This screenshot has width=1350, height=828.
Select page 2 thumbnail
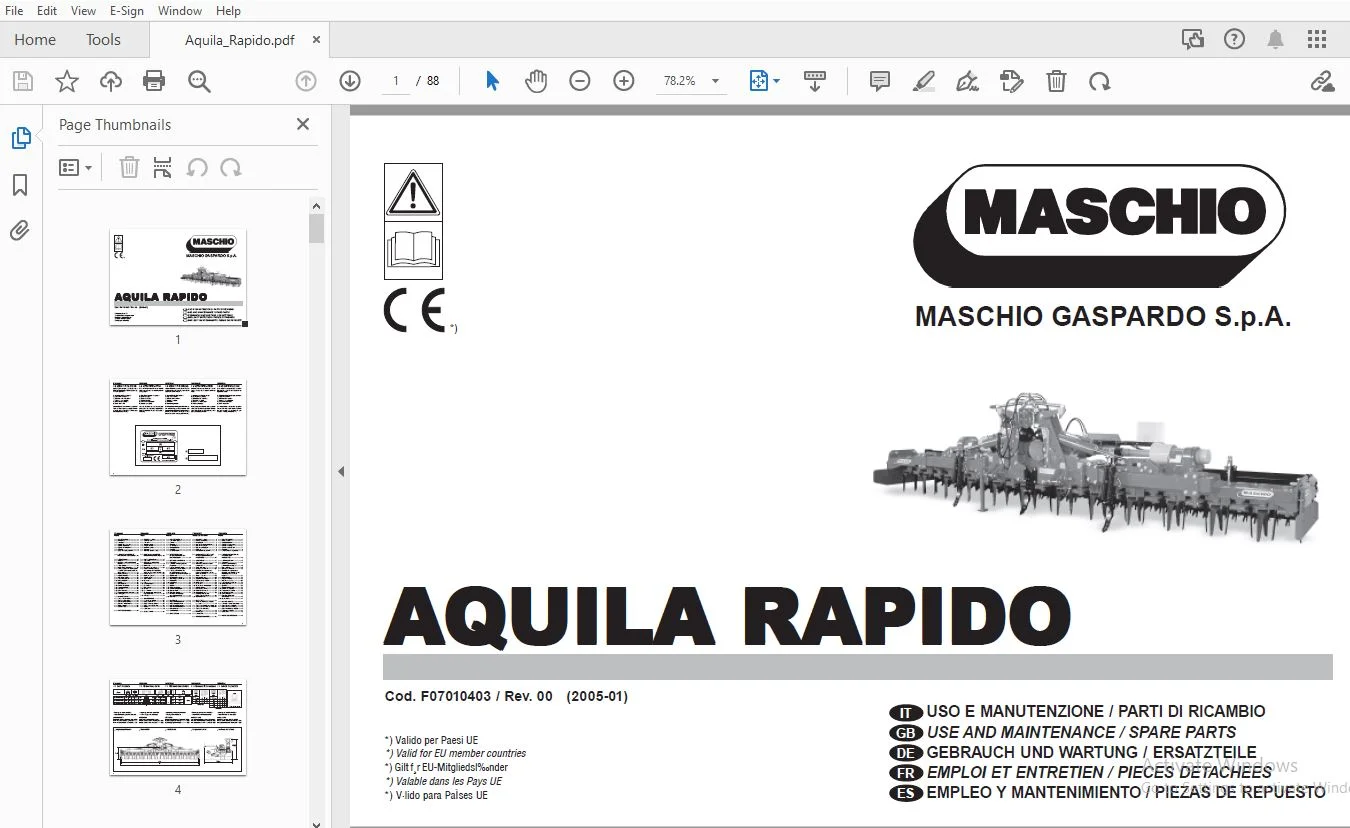(178, 427)
